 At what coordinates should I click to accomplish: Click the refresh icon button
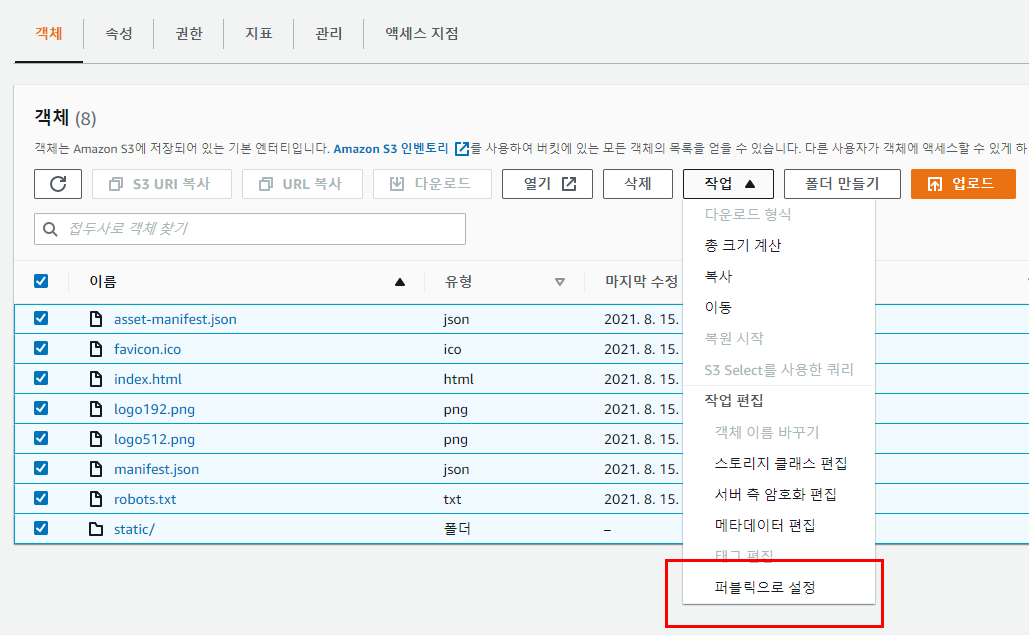(x=58, y=184)
